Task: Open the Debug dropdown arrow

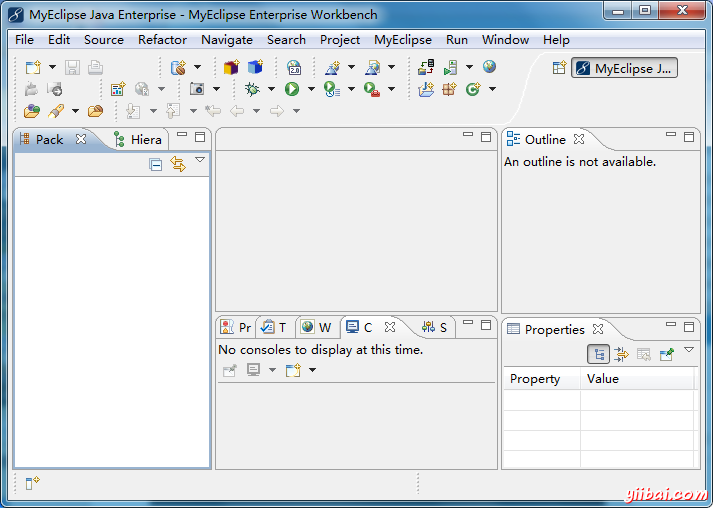Action: click(271, 89)
